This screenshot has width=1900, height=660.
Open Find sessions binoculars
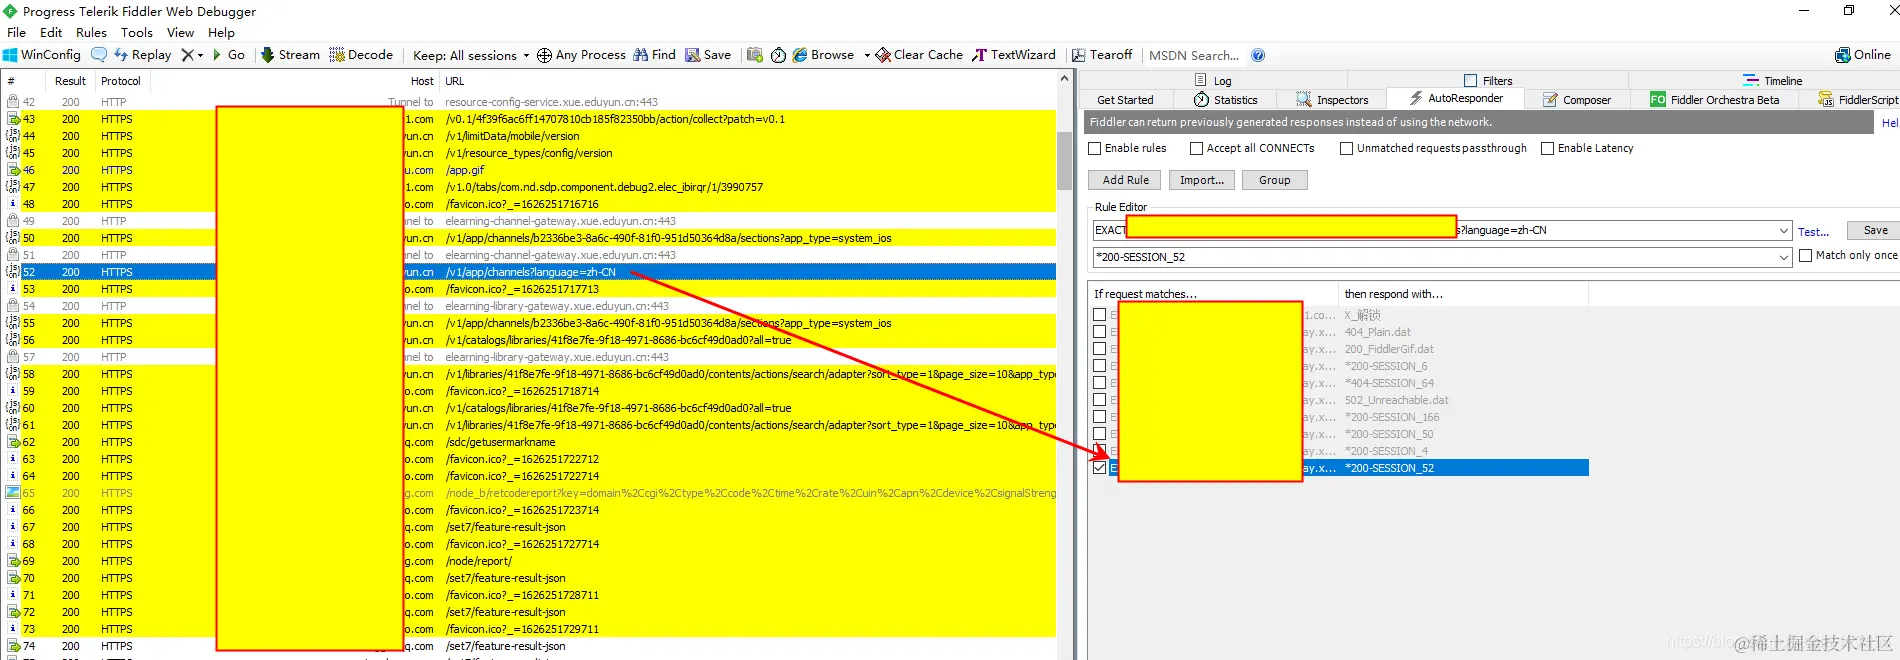(x=654, y=55)
